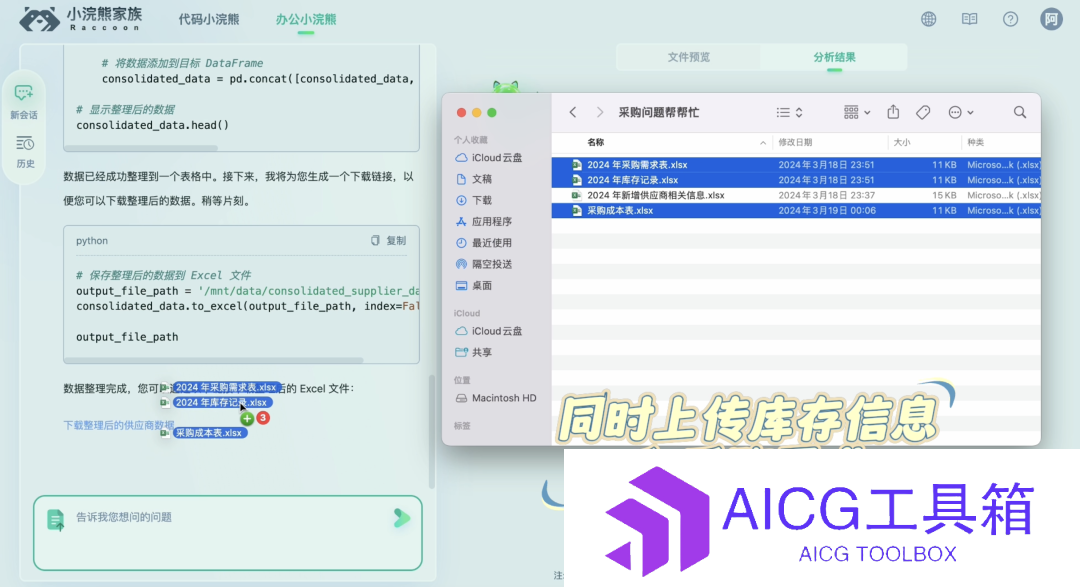1080x587 pixels.
Task: Open the documentation book icon
Action: click(x=969, y=19)
